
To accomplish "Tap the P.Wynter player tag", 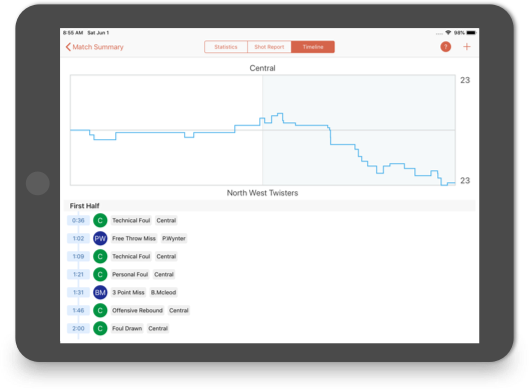I will pos(174,239).
